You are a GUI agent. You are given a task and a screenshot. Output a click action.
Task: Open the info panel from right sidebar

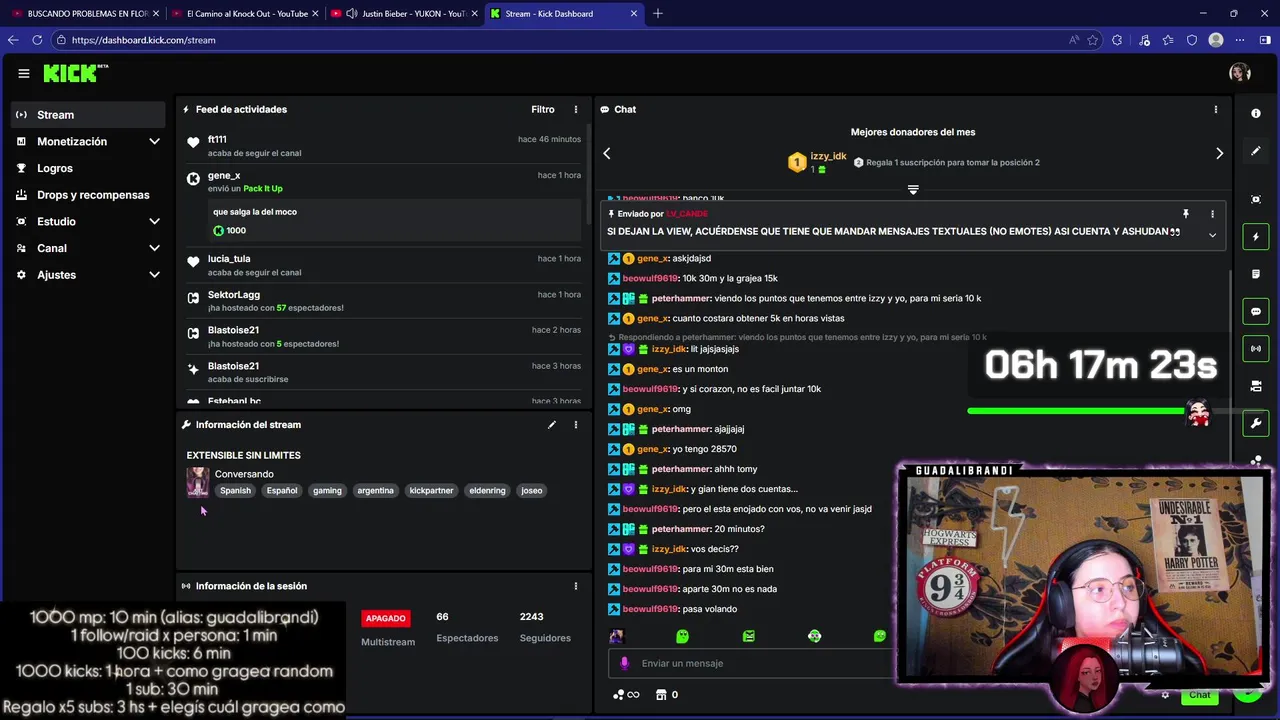pos(1256,113)
